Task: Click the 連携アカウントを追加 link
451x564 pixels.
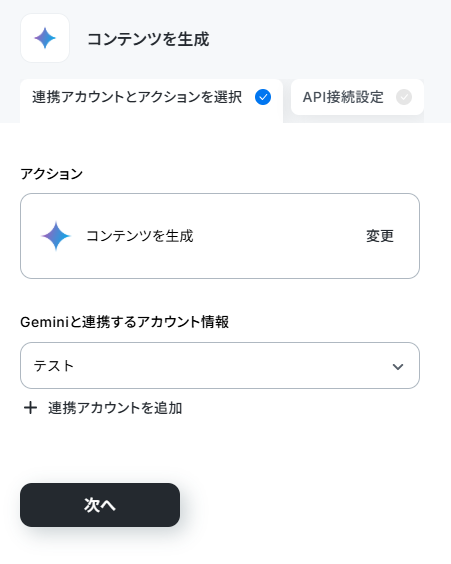Action: [x=115, y=408]
